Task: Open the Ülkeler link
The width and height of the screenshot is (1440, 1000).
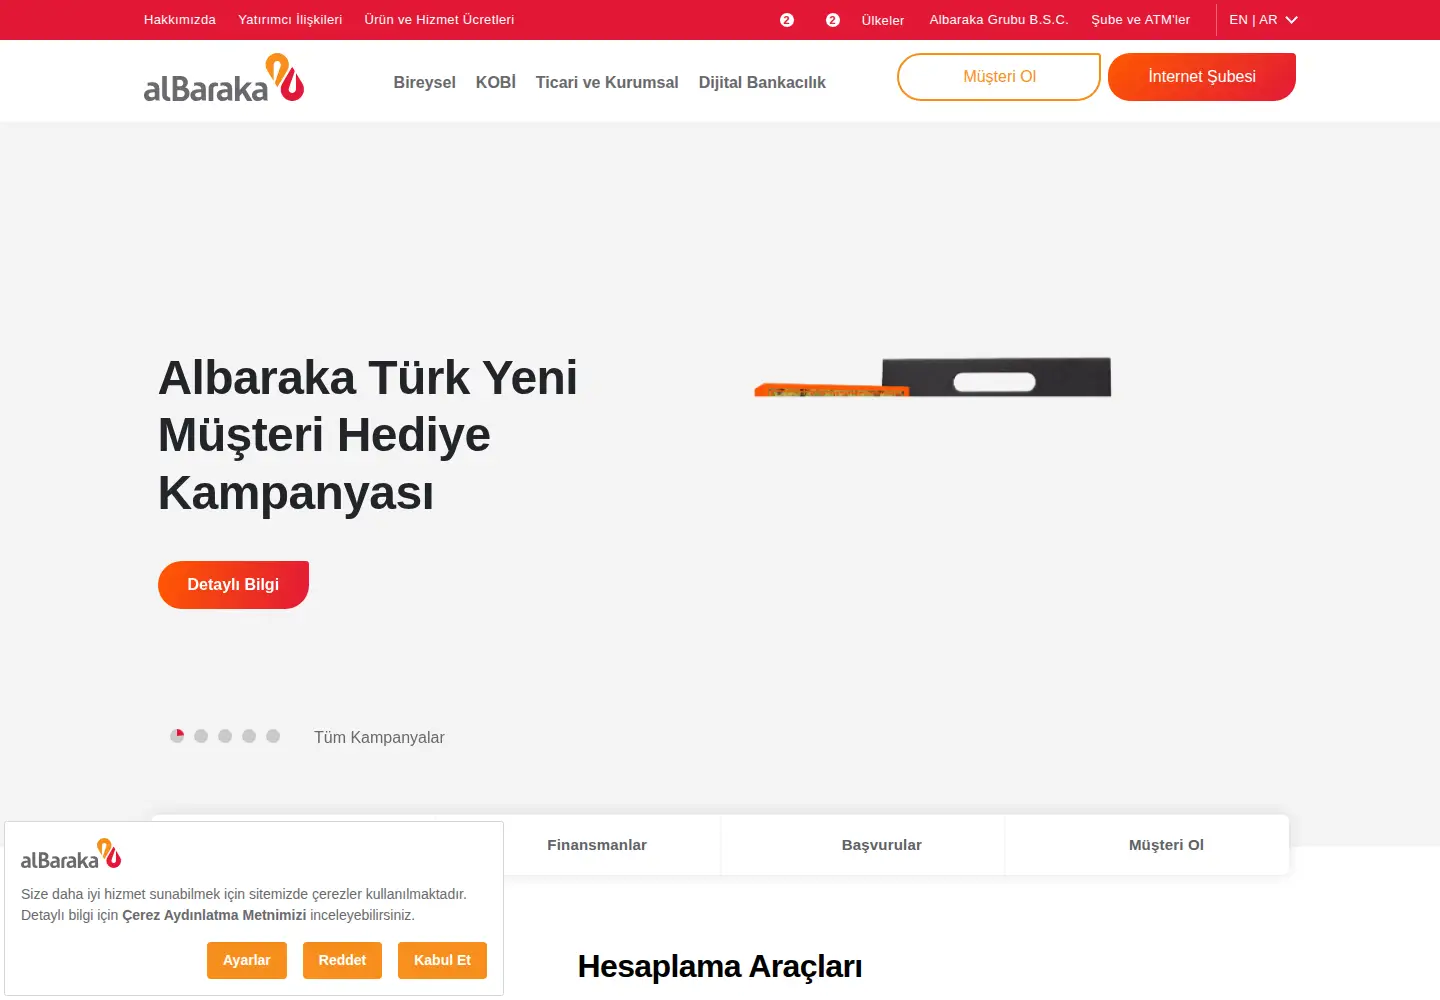Action: (x=883, y=20)
